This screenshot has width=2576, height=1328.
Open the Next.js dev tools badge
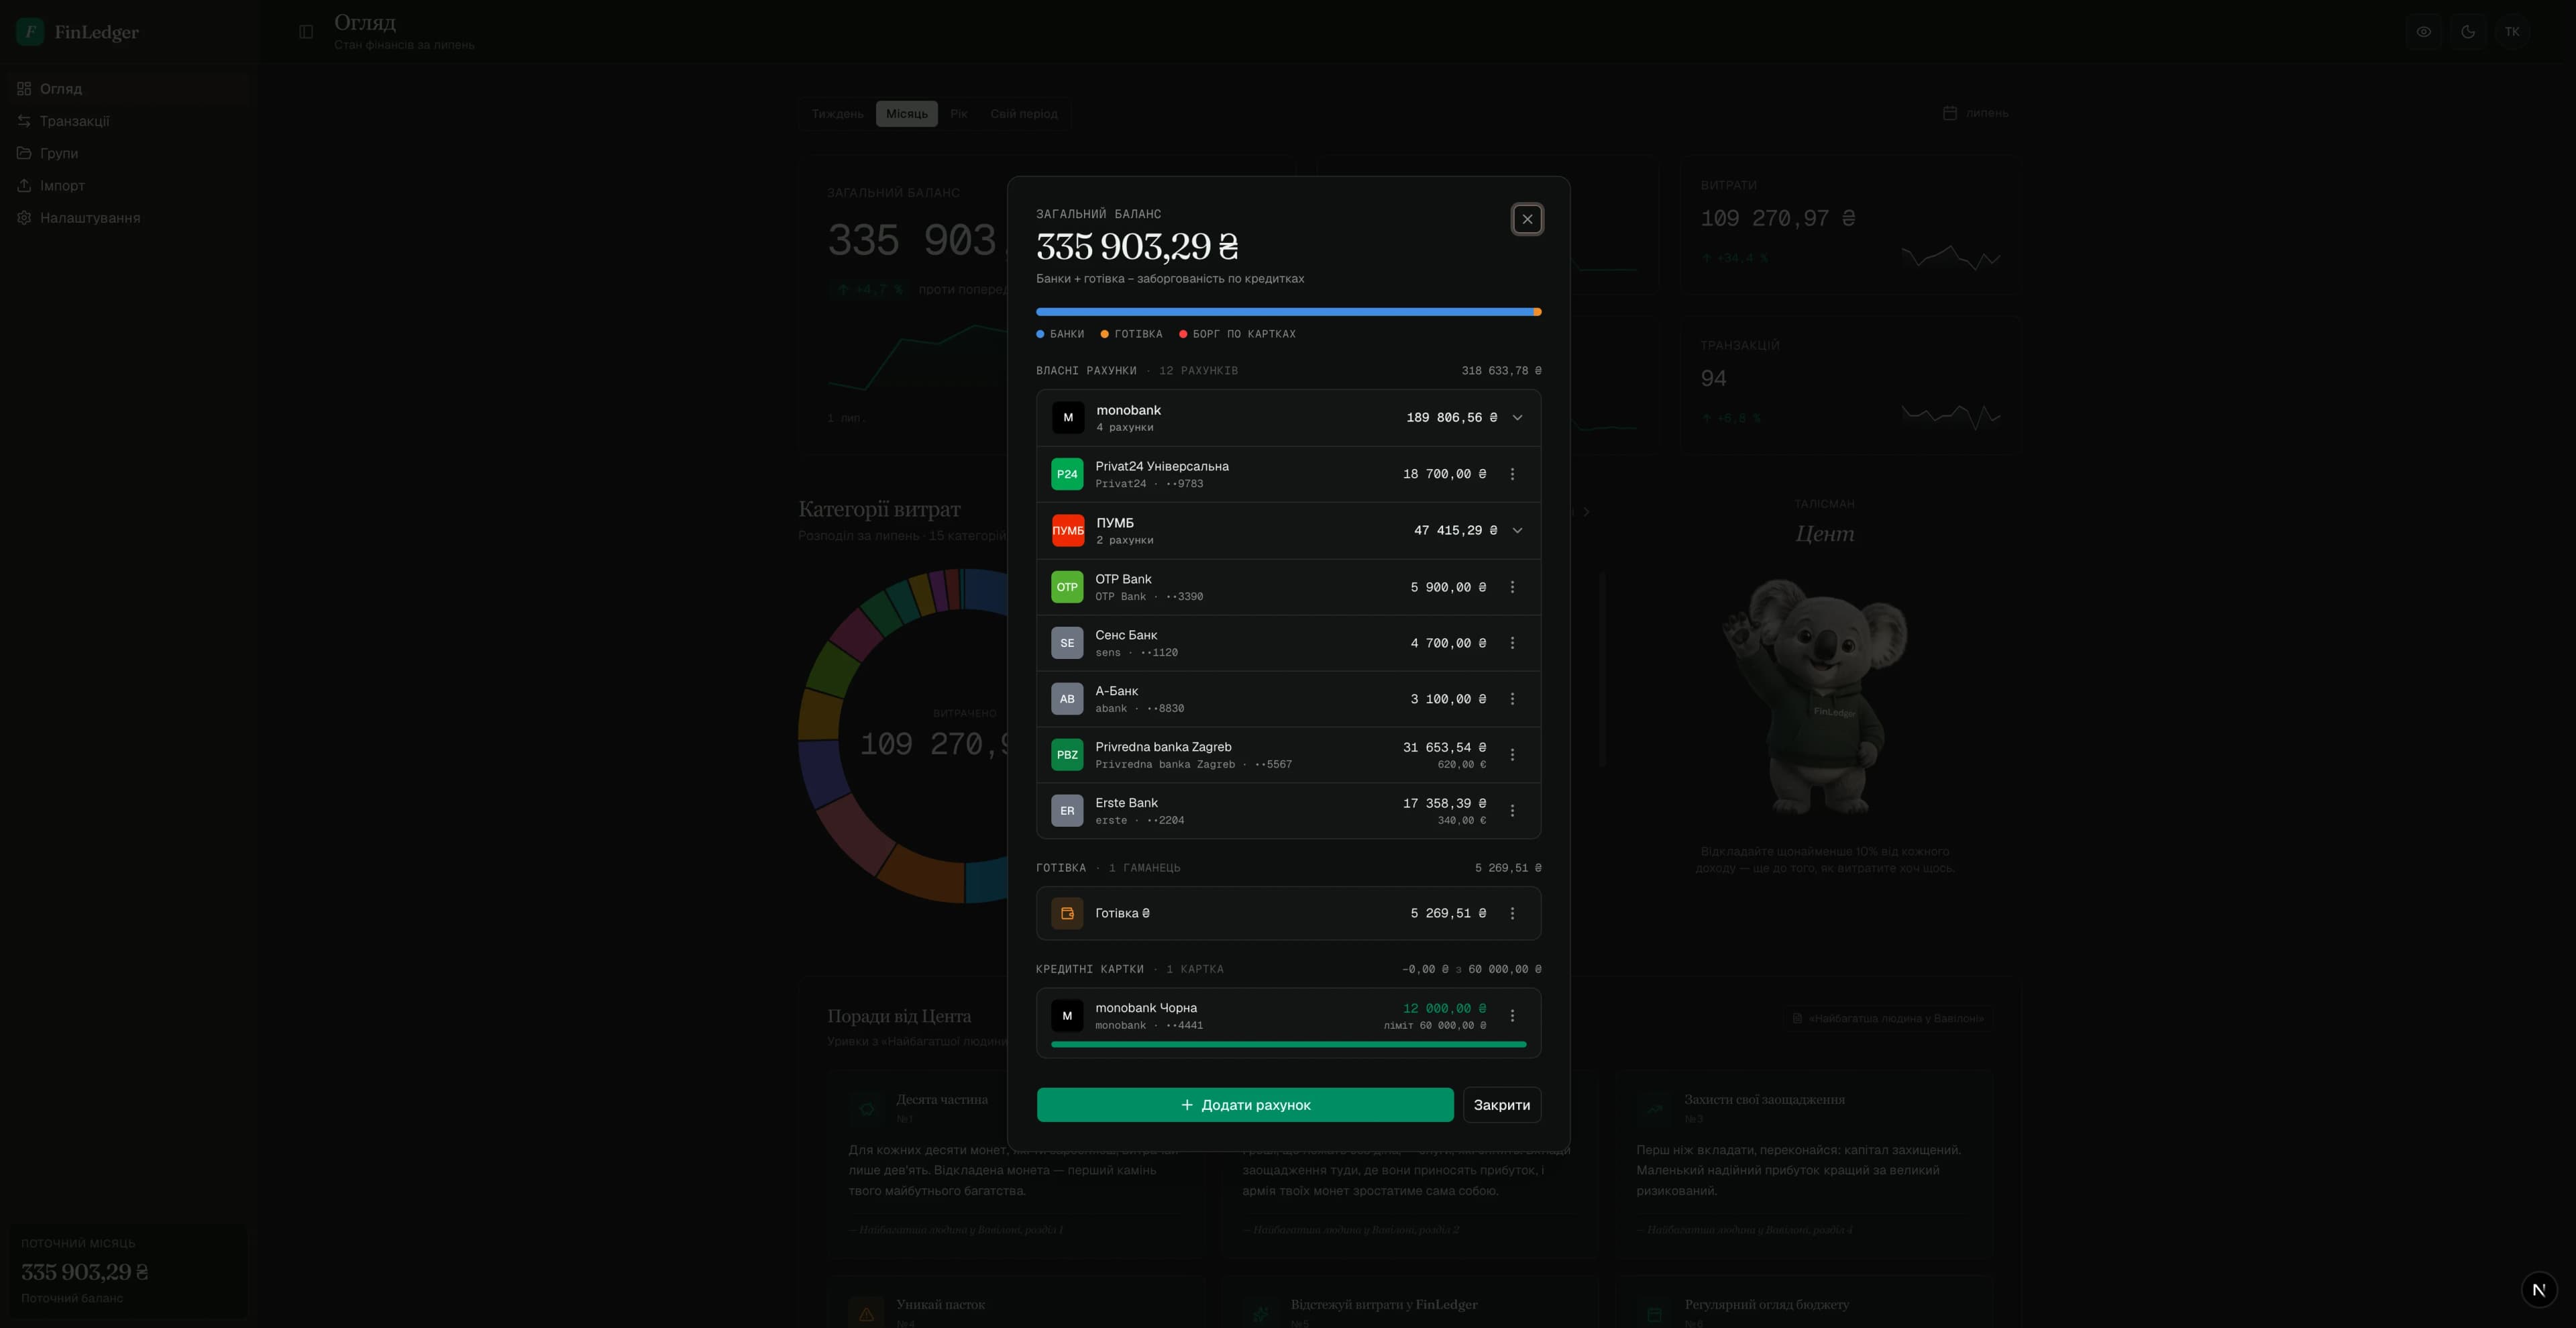pos(2539,1290)
